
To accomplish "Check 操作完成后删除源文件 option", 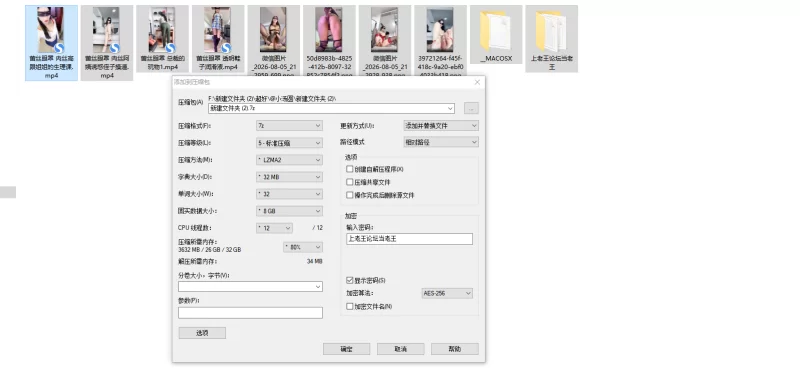I will point(349,195).
